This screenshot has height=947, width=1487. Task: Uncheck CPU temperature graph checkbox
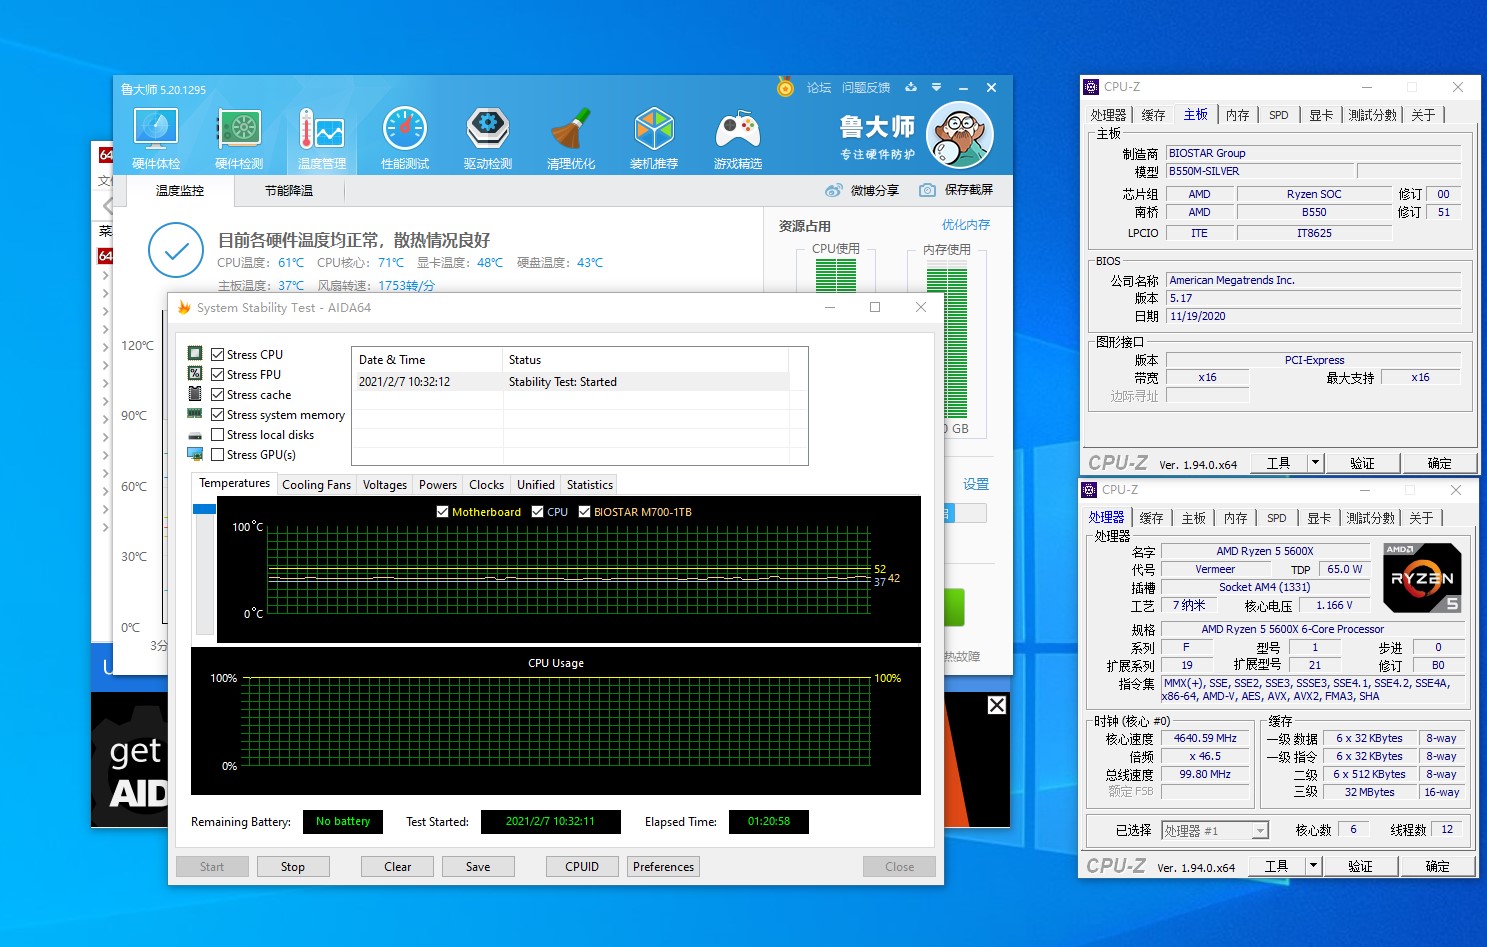[538, 511]
